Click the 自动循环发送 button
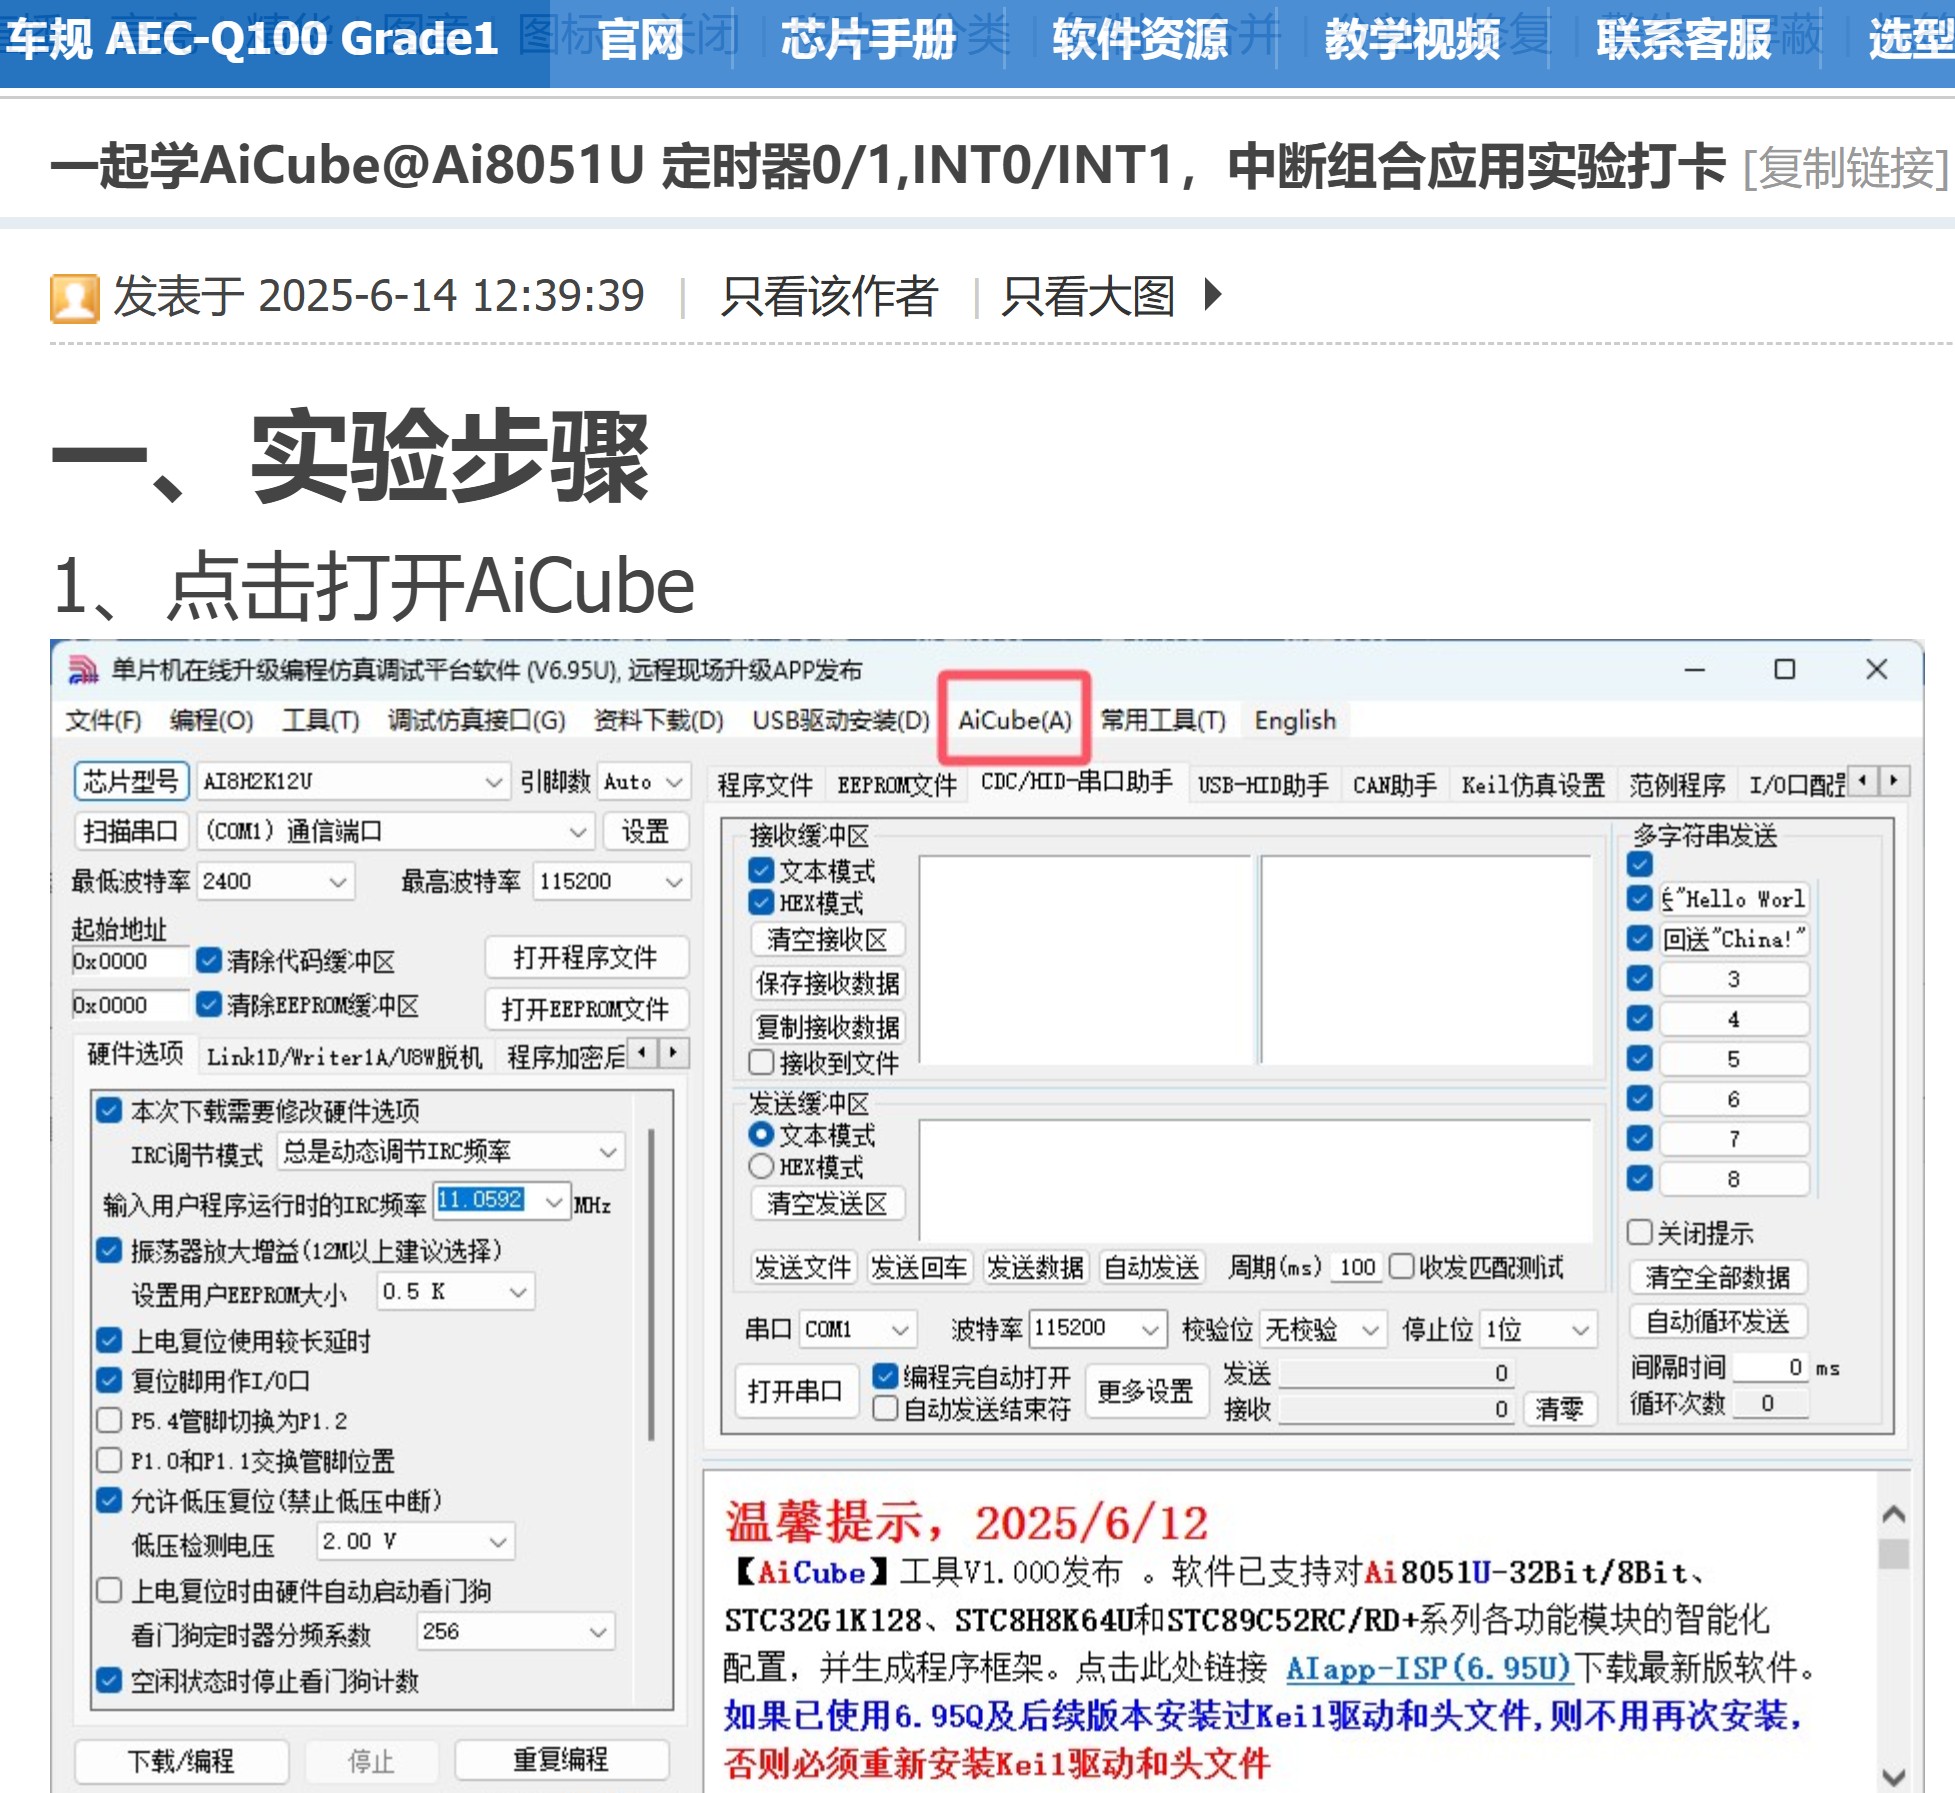Screen dimensions: 1955x1793 (1717, 1322)
